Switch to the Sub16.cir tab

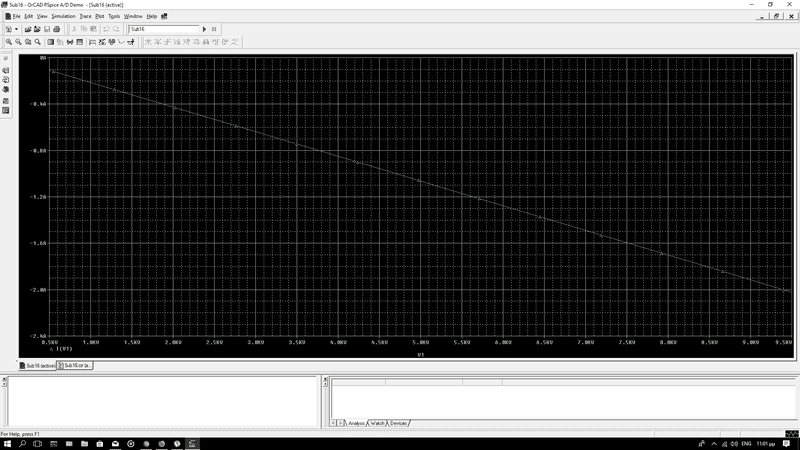(x=74, y=365)
